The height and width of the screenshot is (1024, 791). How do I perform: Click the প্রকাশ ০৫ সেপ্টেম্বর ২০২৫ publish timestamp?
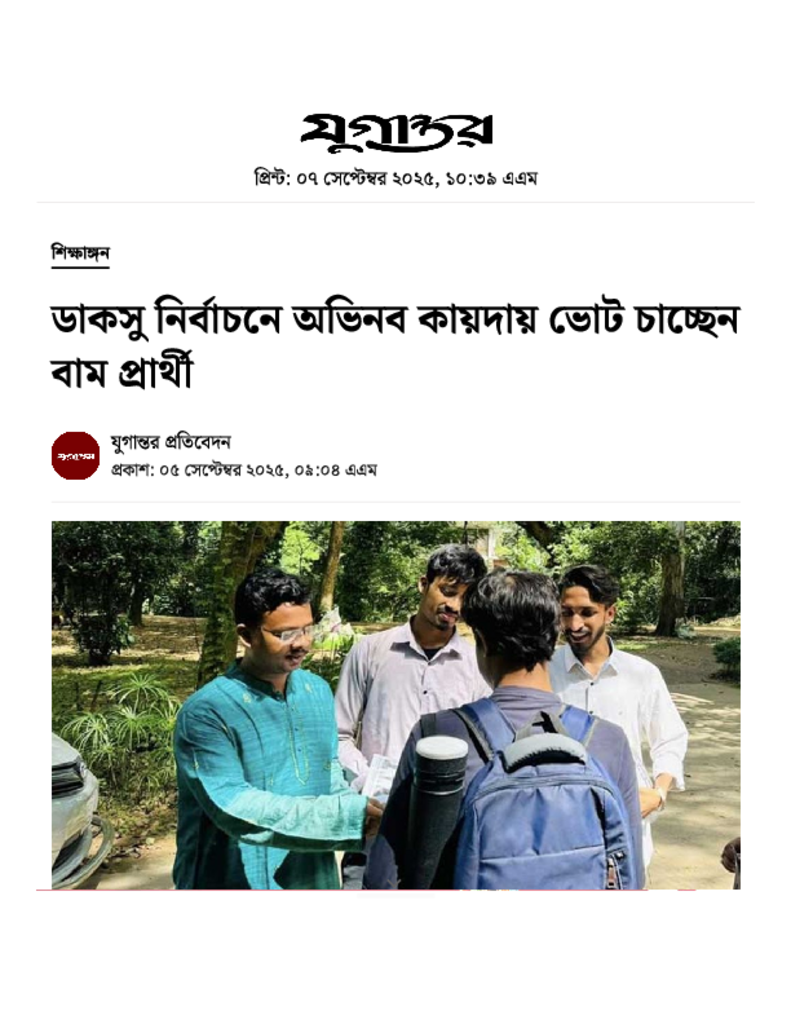244,470
